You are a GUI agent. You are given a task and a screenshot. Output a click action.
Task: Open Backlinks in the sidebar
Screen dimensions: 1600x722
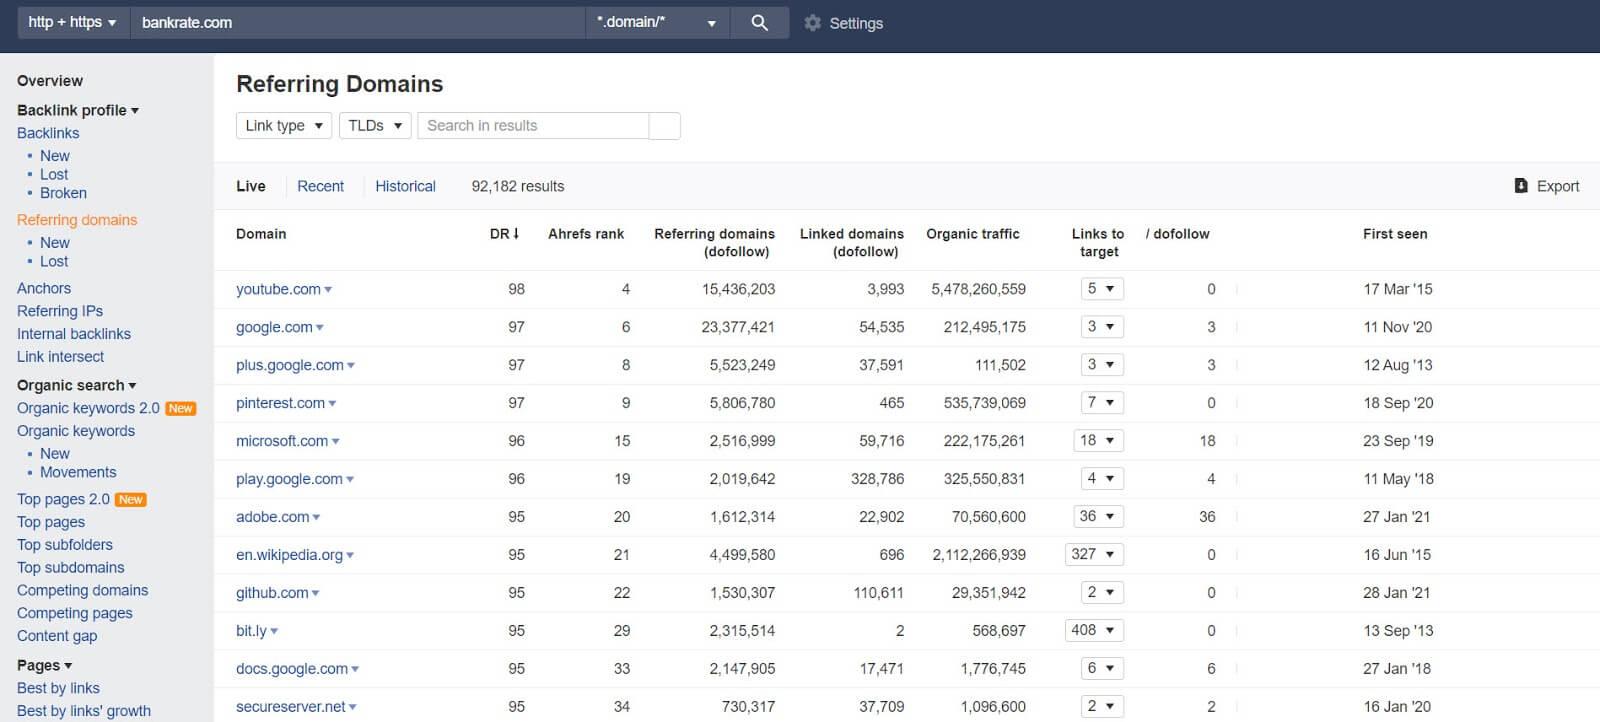[48, 133]
